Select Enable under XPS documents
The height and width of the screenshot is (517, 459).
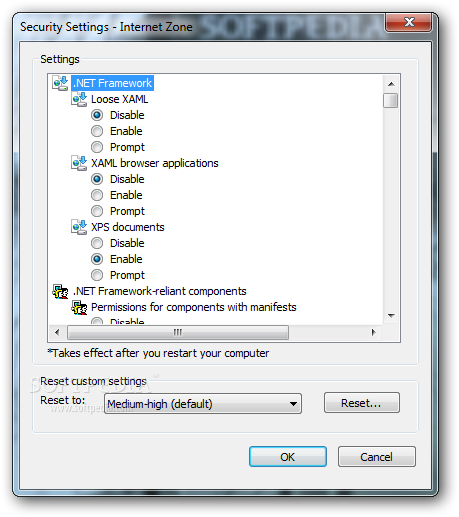[97, 259]
